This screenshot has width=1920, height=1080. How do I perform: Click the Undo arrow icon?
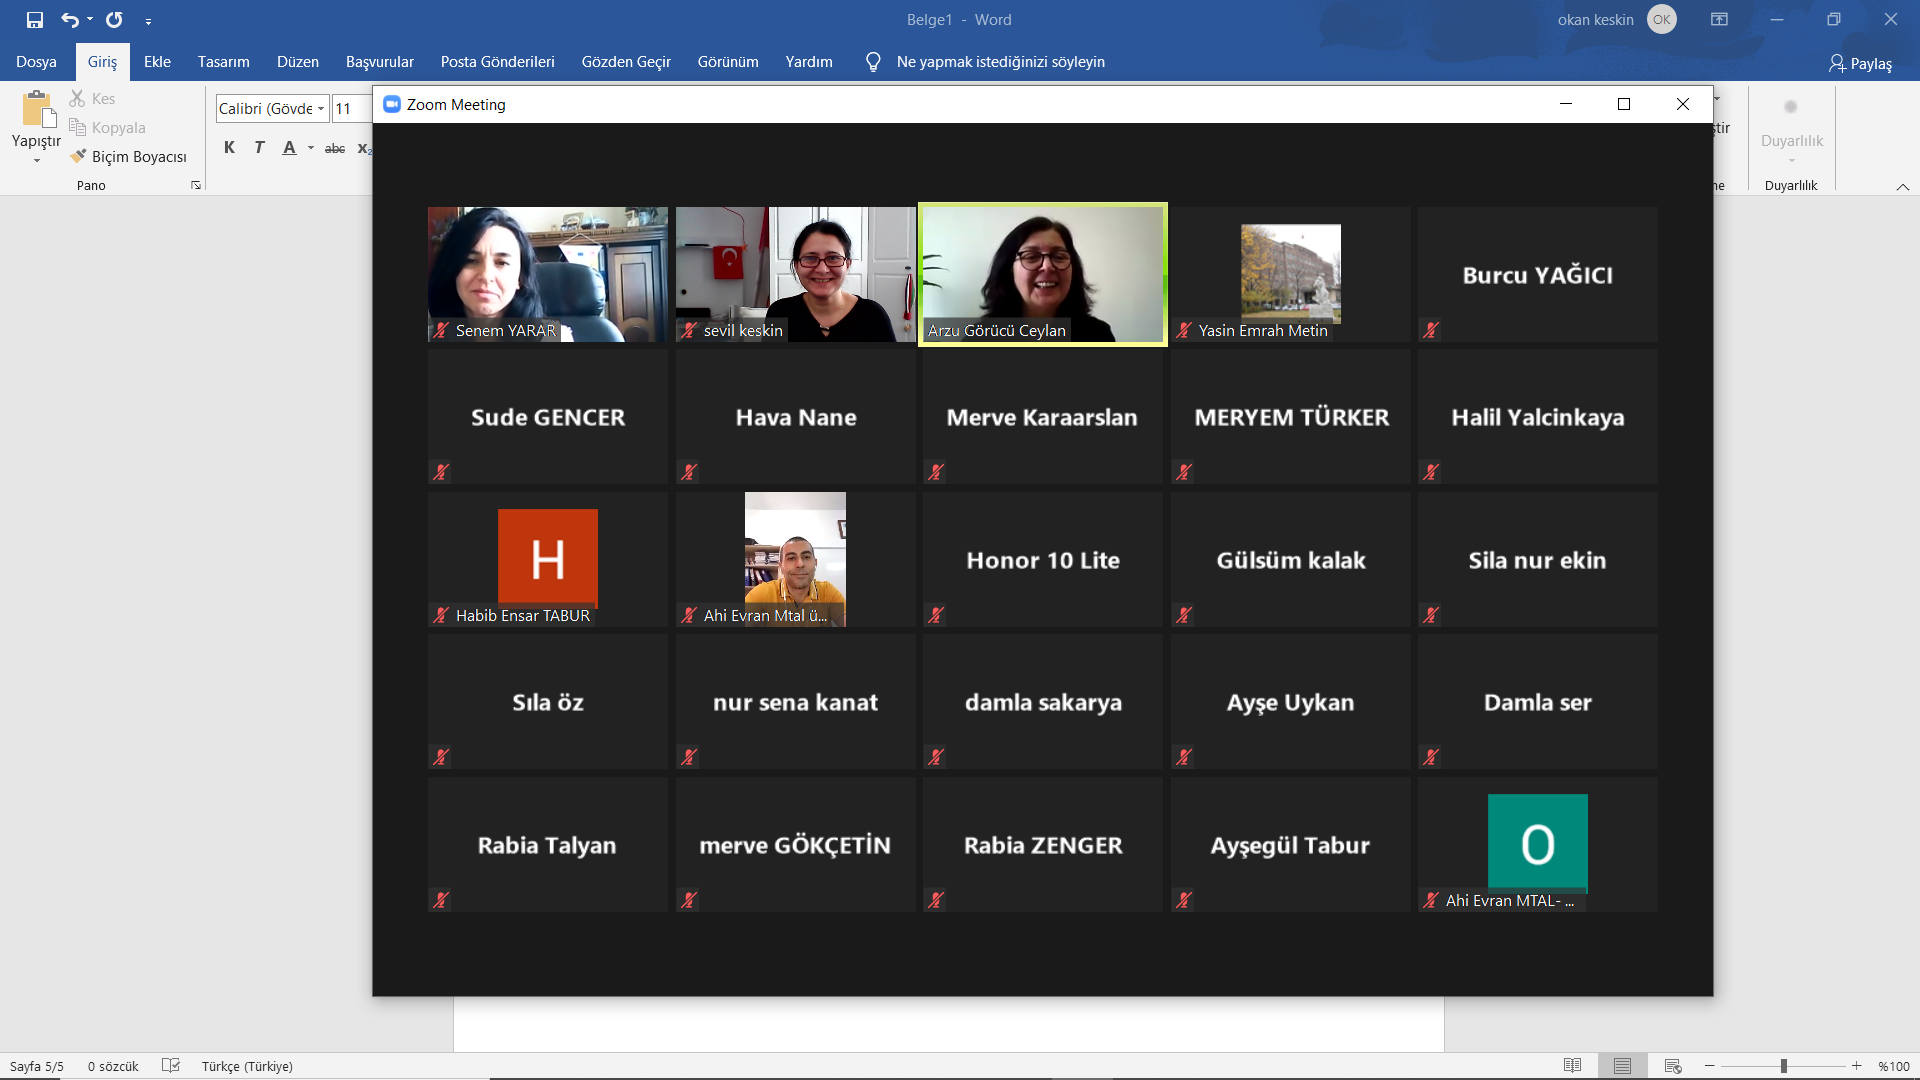click(69, 20)
